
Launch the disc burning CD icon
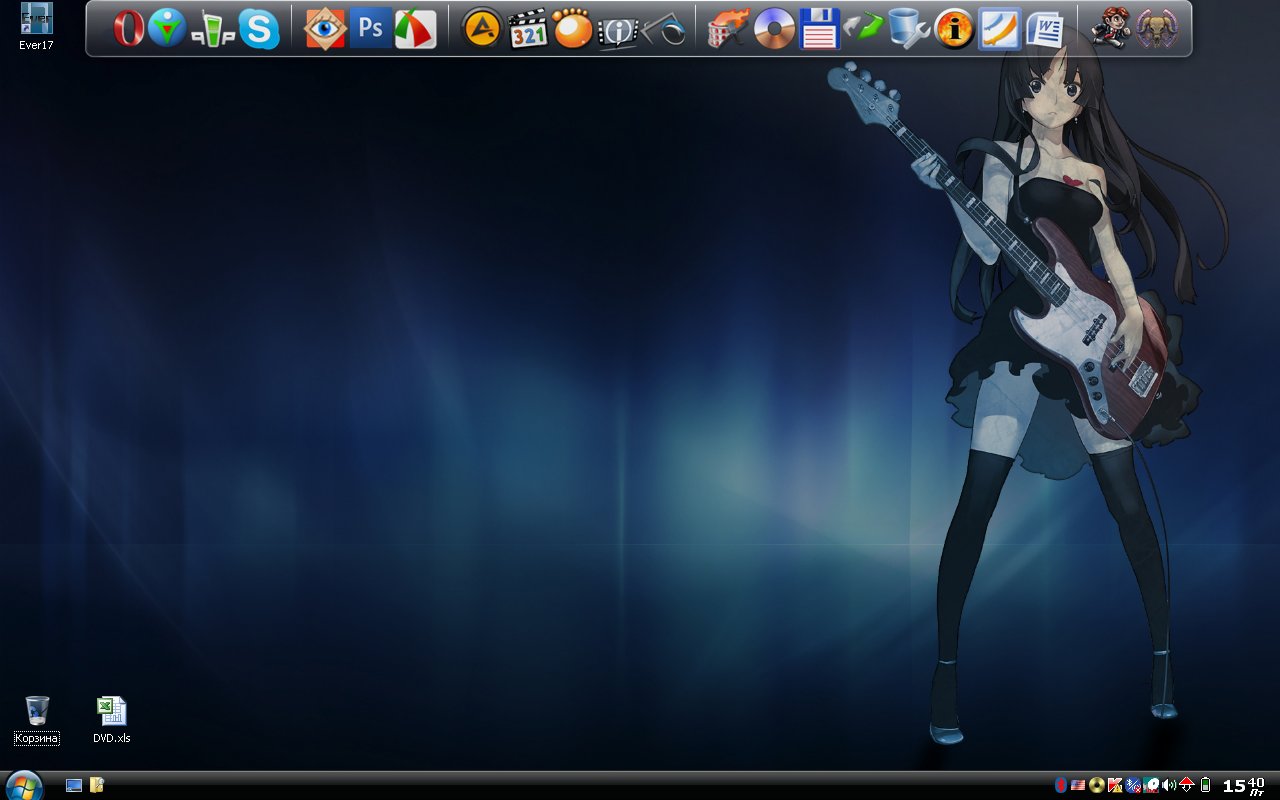pos(774,28)
